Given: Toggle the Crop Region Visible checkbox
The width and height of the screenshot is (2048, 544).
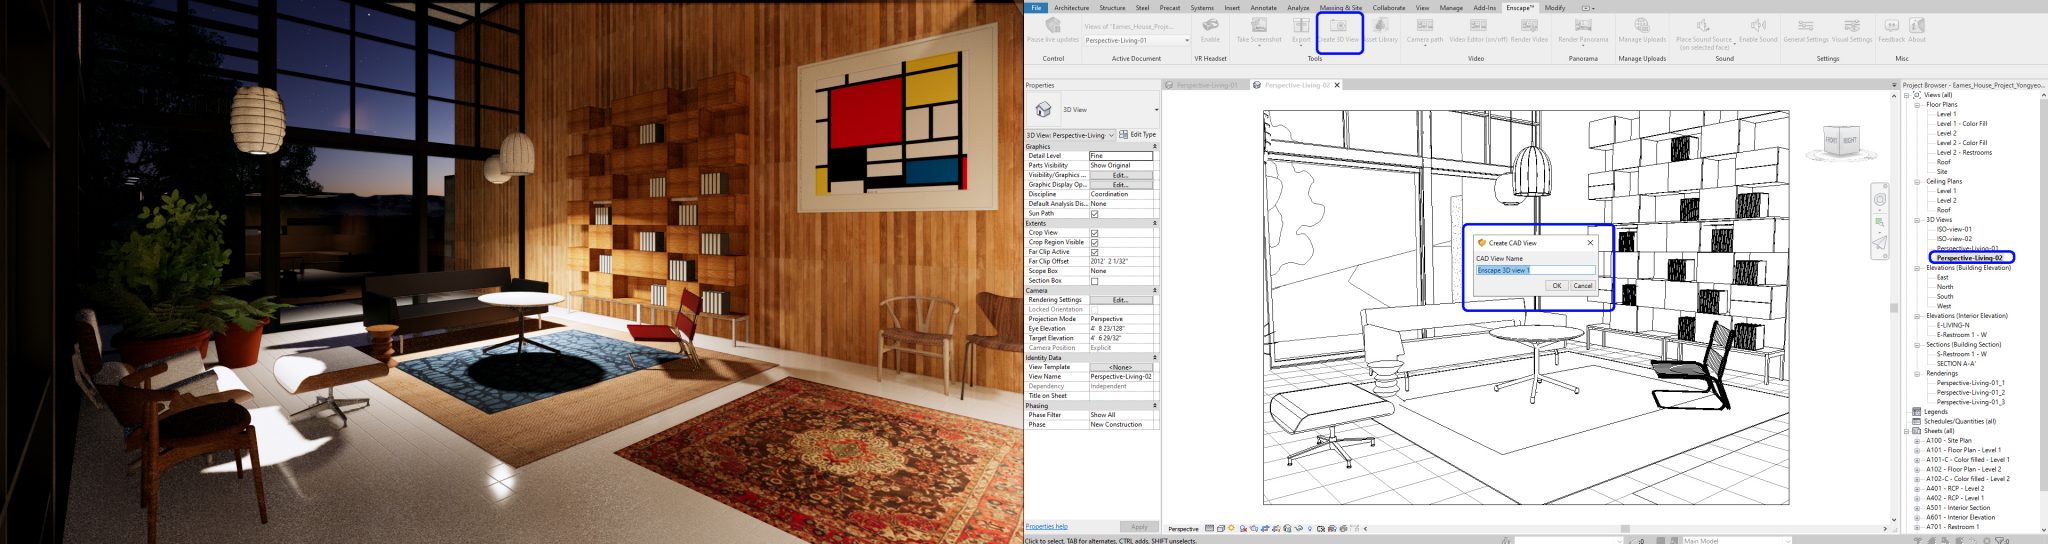Looking at the screenshot, I should pyautogui.click(x=1094, y=242).
